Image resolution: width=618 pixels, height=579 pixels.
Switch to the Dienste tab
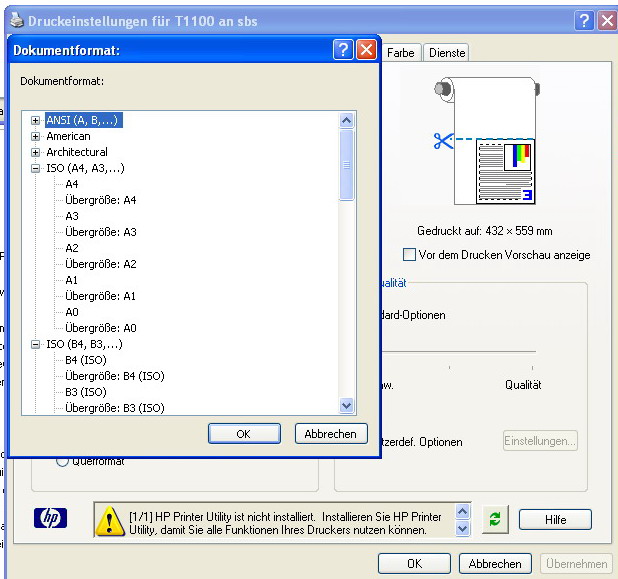point(447,53)
